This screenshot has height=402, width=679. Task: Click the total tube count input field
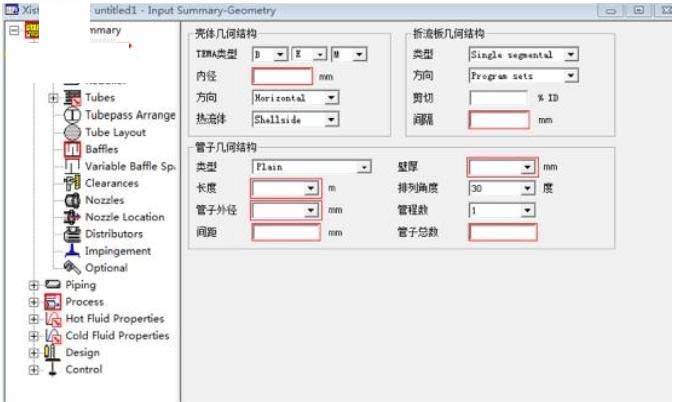(503, 233)
